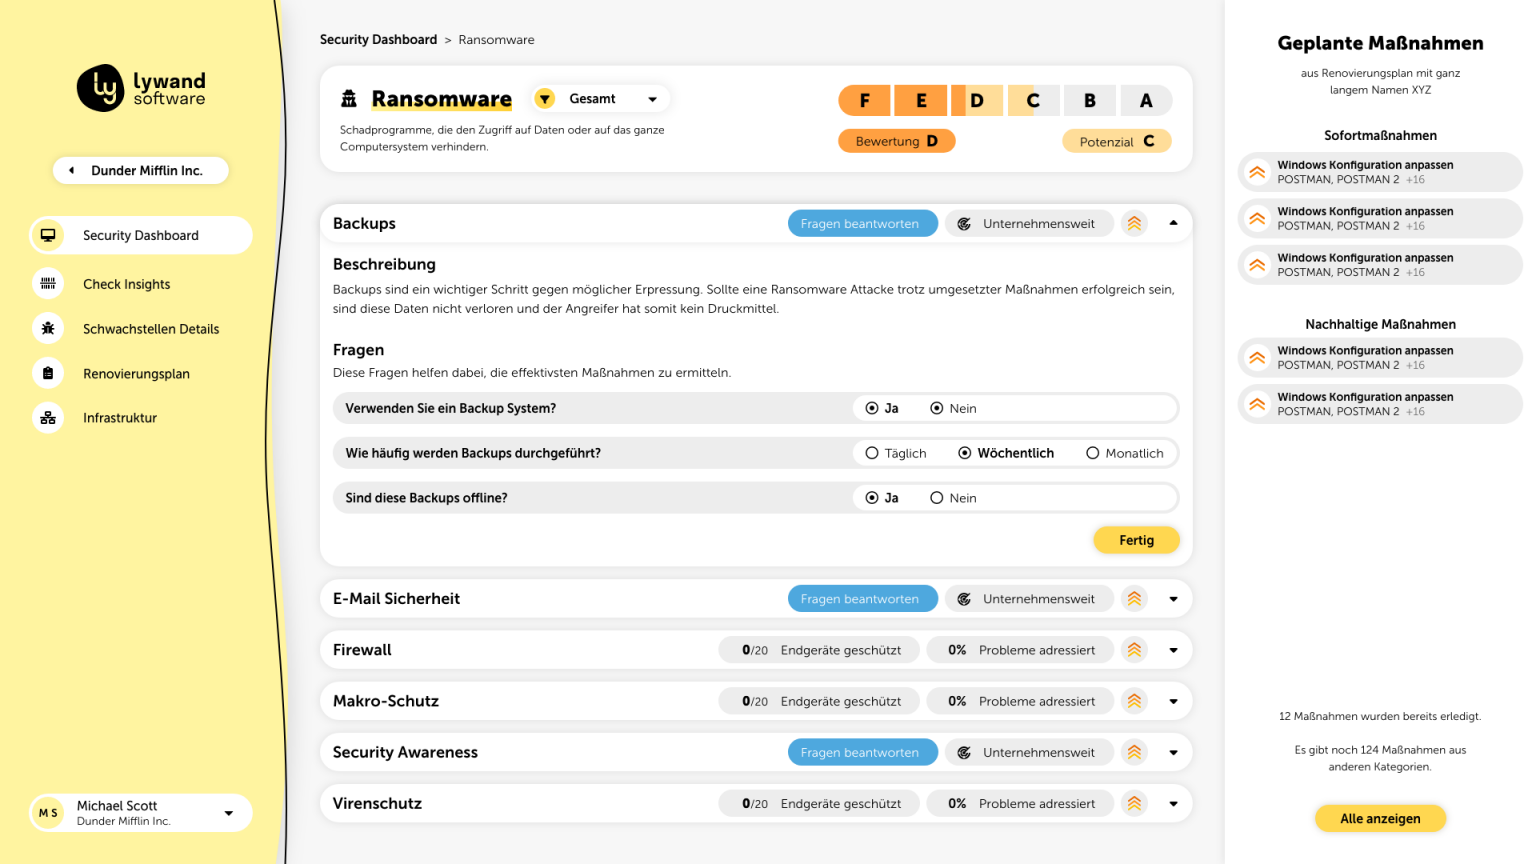This screenshot has width=1536, height=864.
Task: Expand the Makro-Schutz section
Action: tap(1173, 701)
